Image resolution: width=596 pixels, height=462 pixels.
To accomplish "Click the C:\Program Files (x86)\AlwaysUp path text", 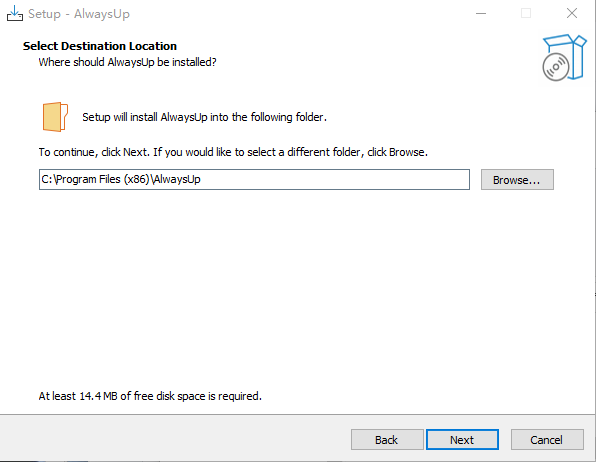I will 121,179.
